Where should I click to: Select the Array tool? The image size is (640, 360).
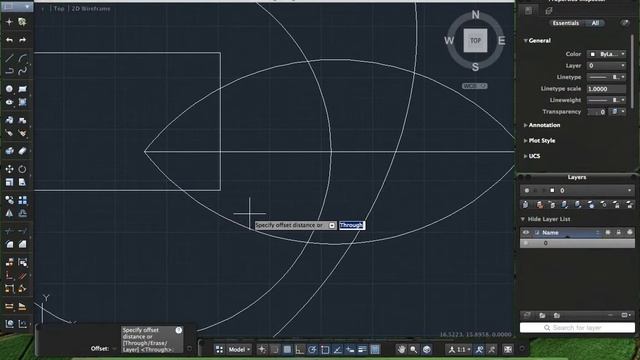click(22, 200)
